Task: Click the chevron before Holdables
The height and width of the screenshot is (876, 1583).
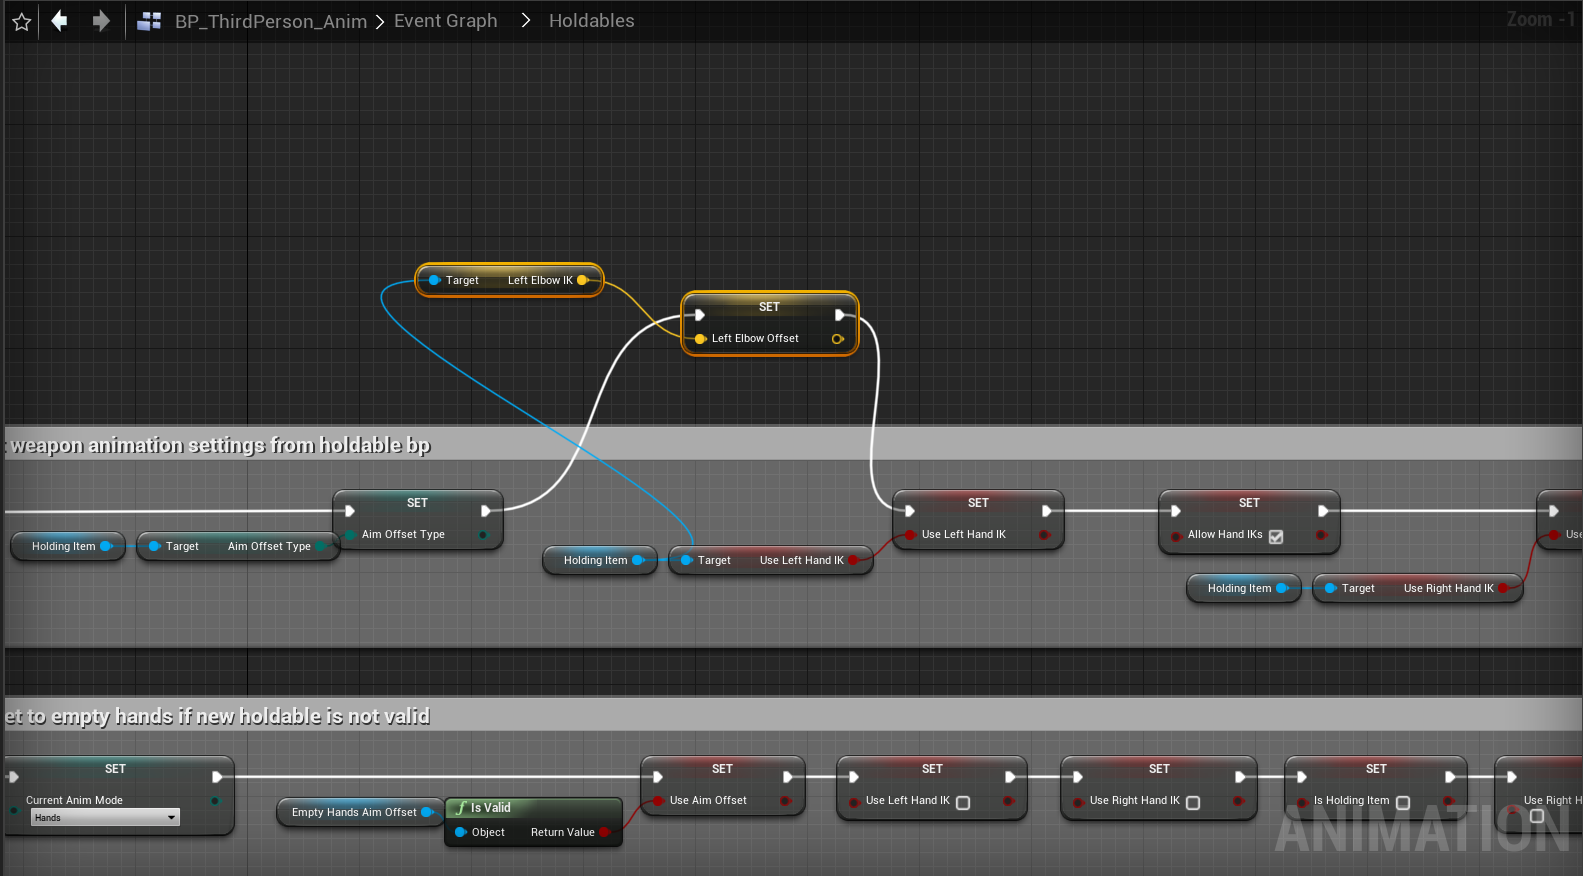Action: click(525, 21)
